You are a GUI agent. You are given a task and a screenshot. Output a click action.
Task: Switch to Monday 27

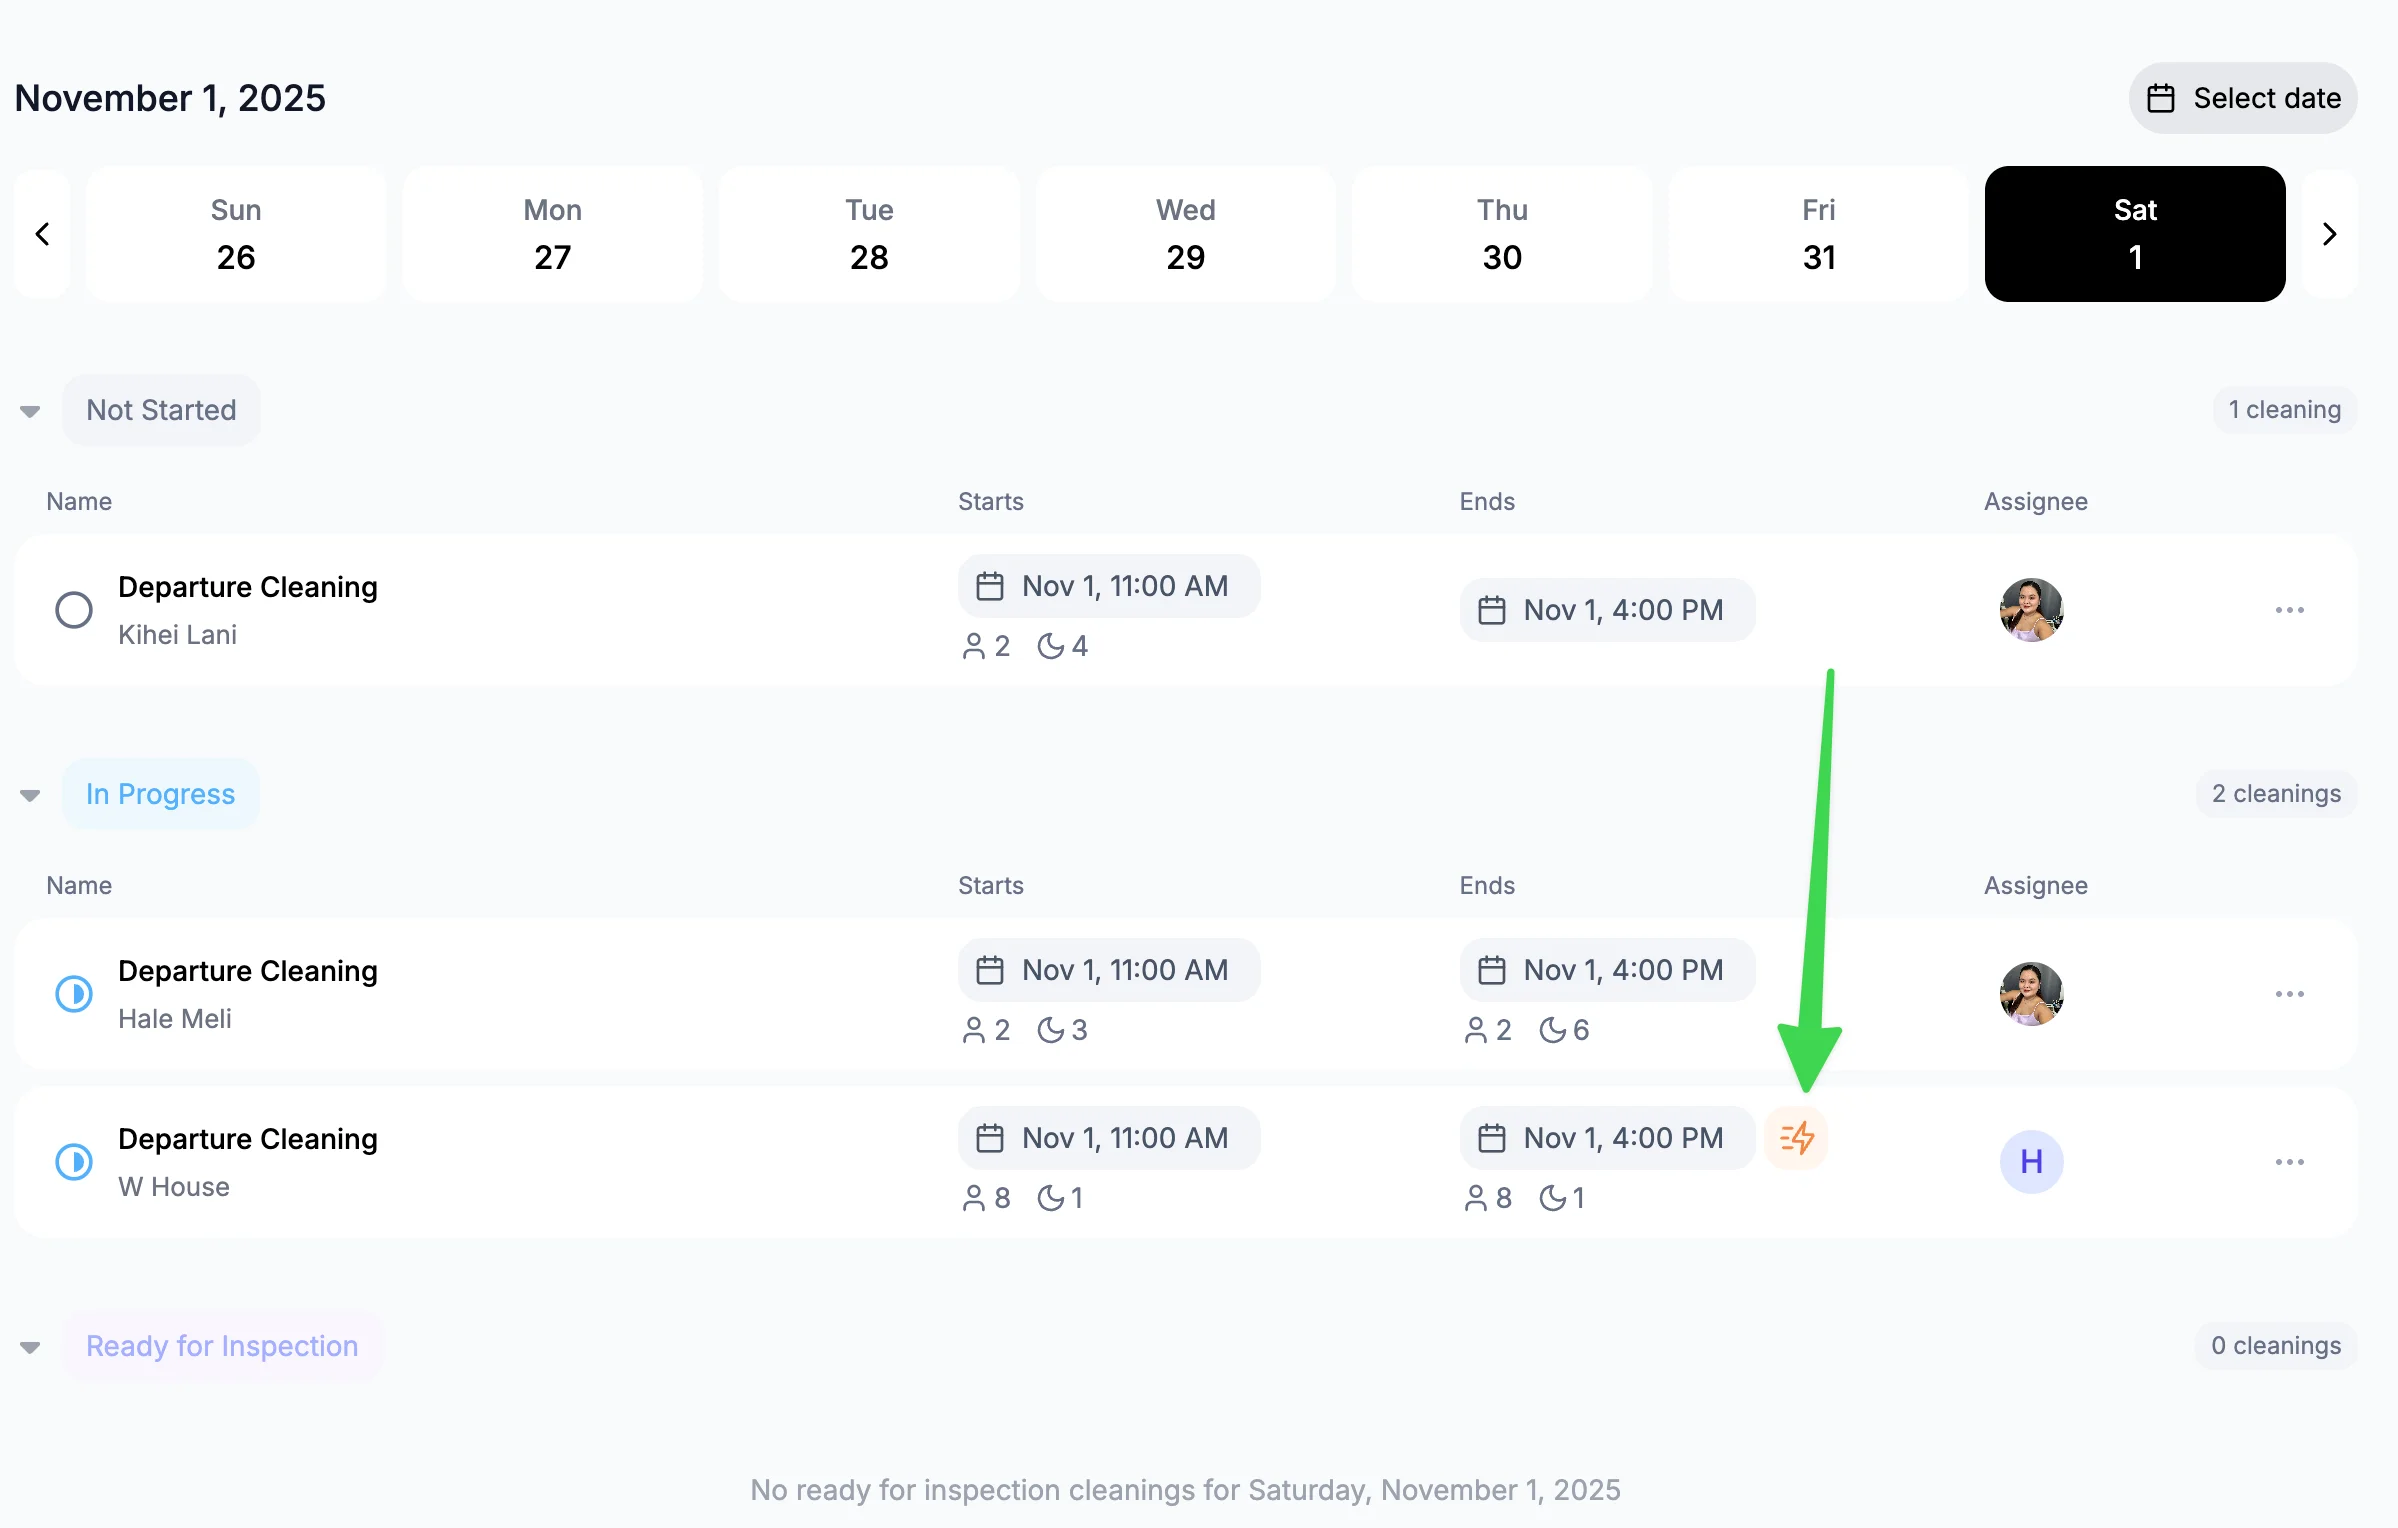point(552,234)
